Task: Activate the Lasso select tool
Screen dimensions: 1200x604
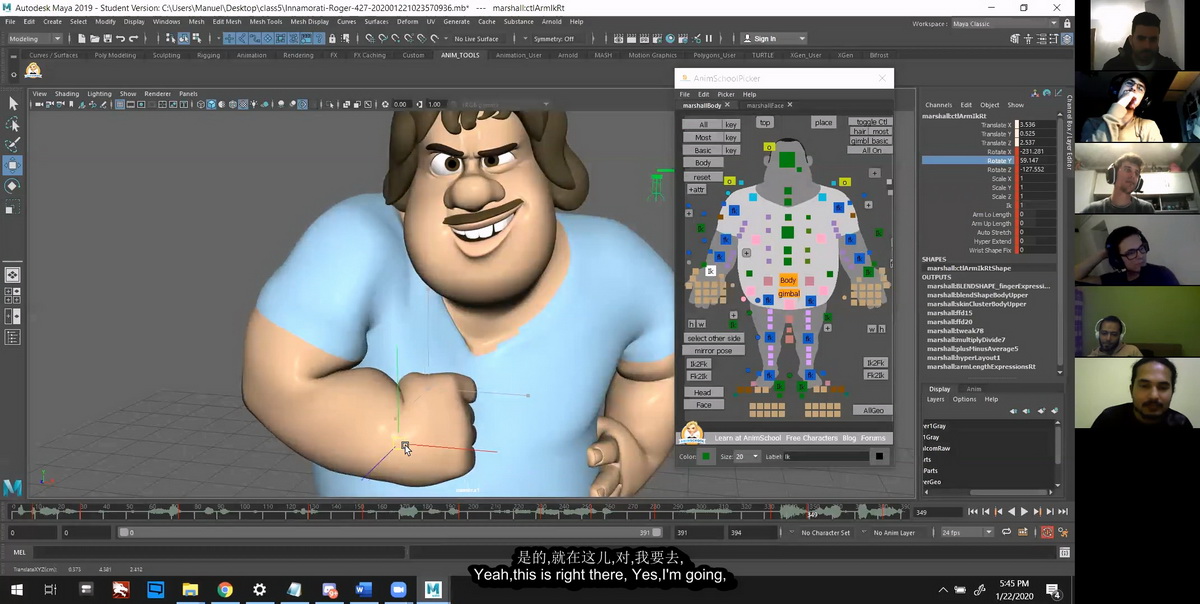Action: [x=13, y=124]
